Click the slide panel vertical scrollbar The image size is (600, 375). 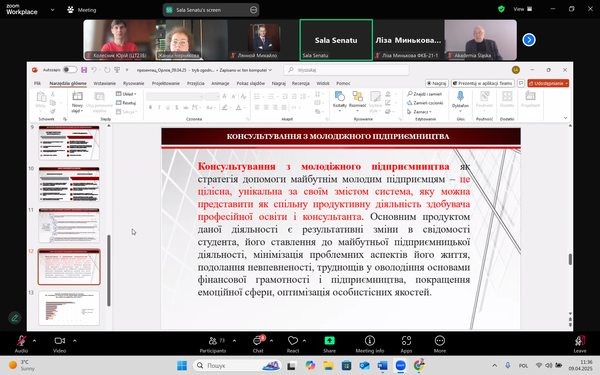[x=109, y=270]
